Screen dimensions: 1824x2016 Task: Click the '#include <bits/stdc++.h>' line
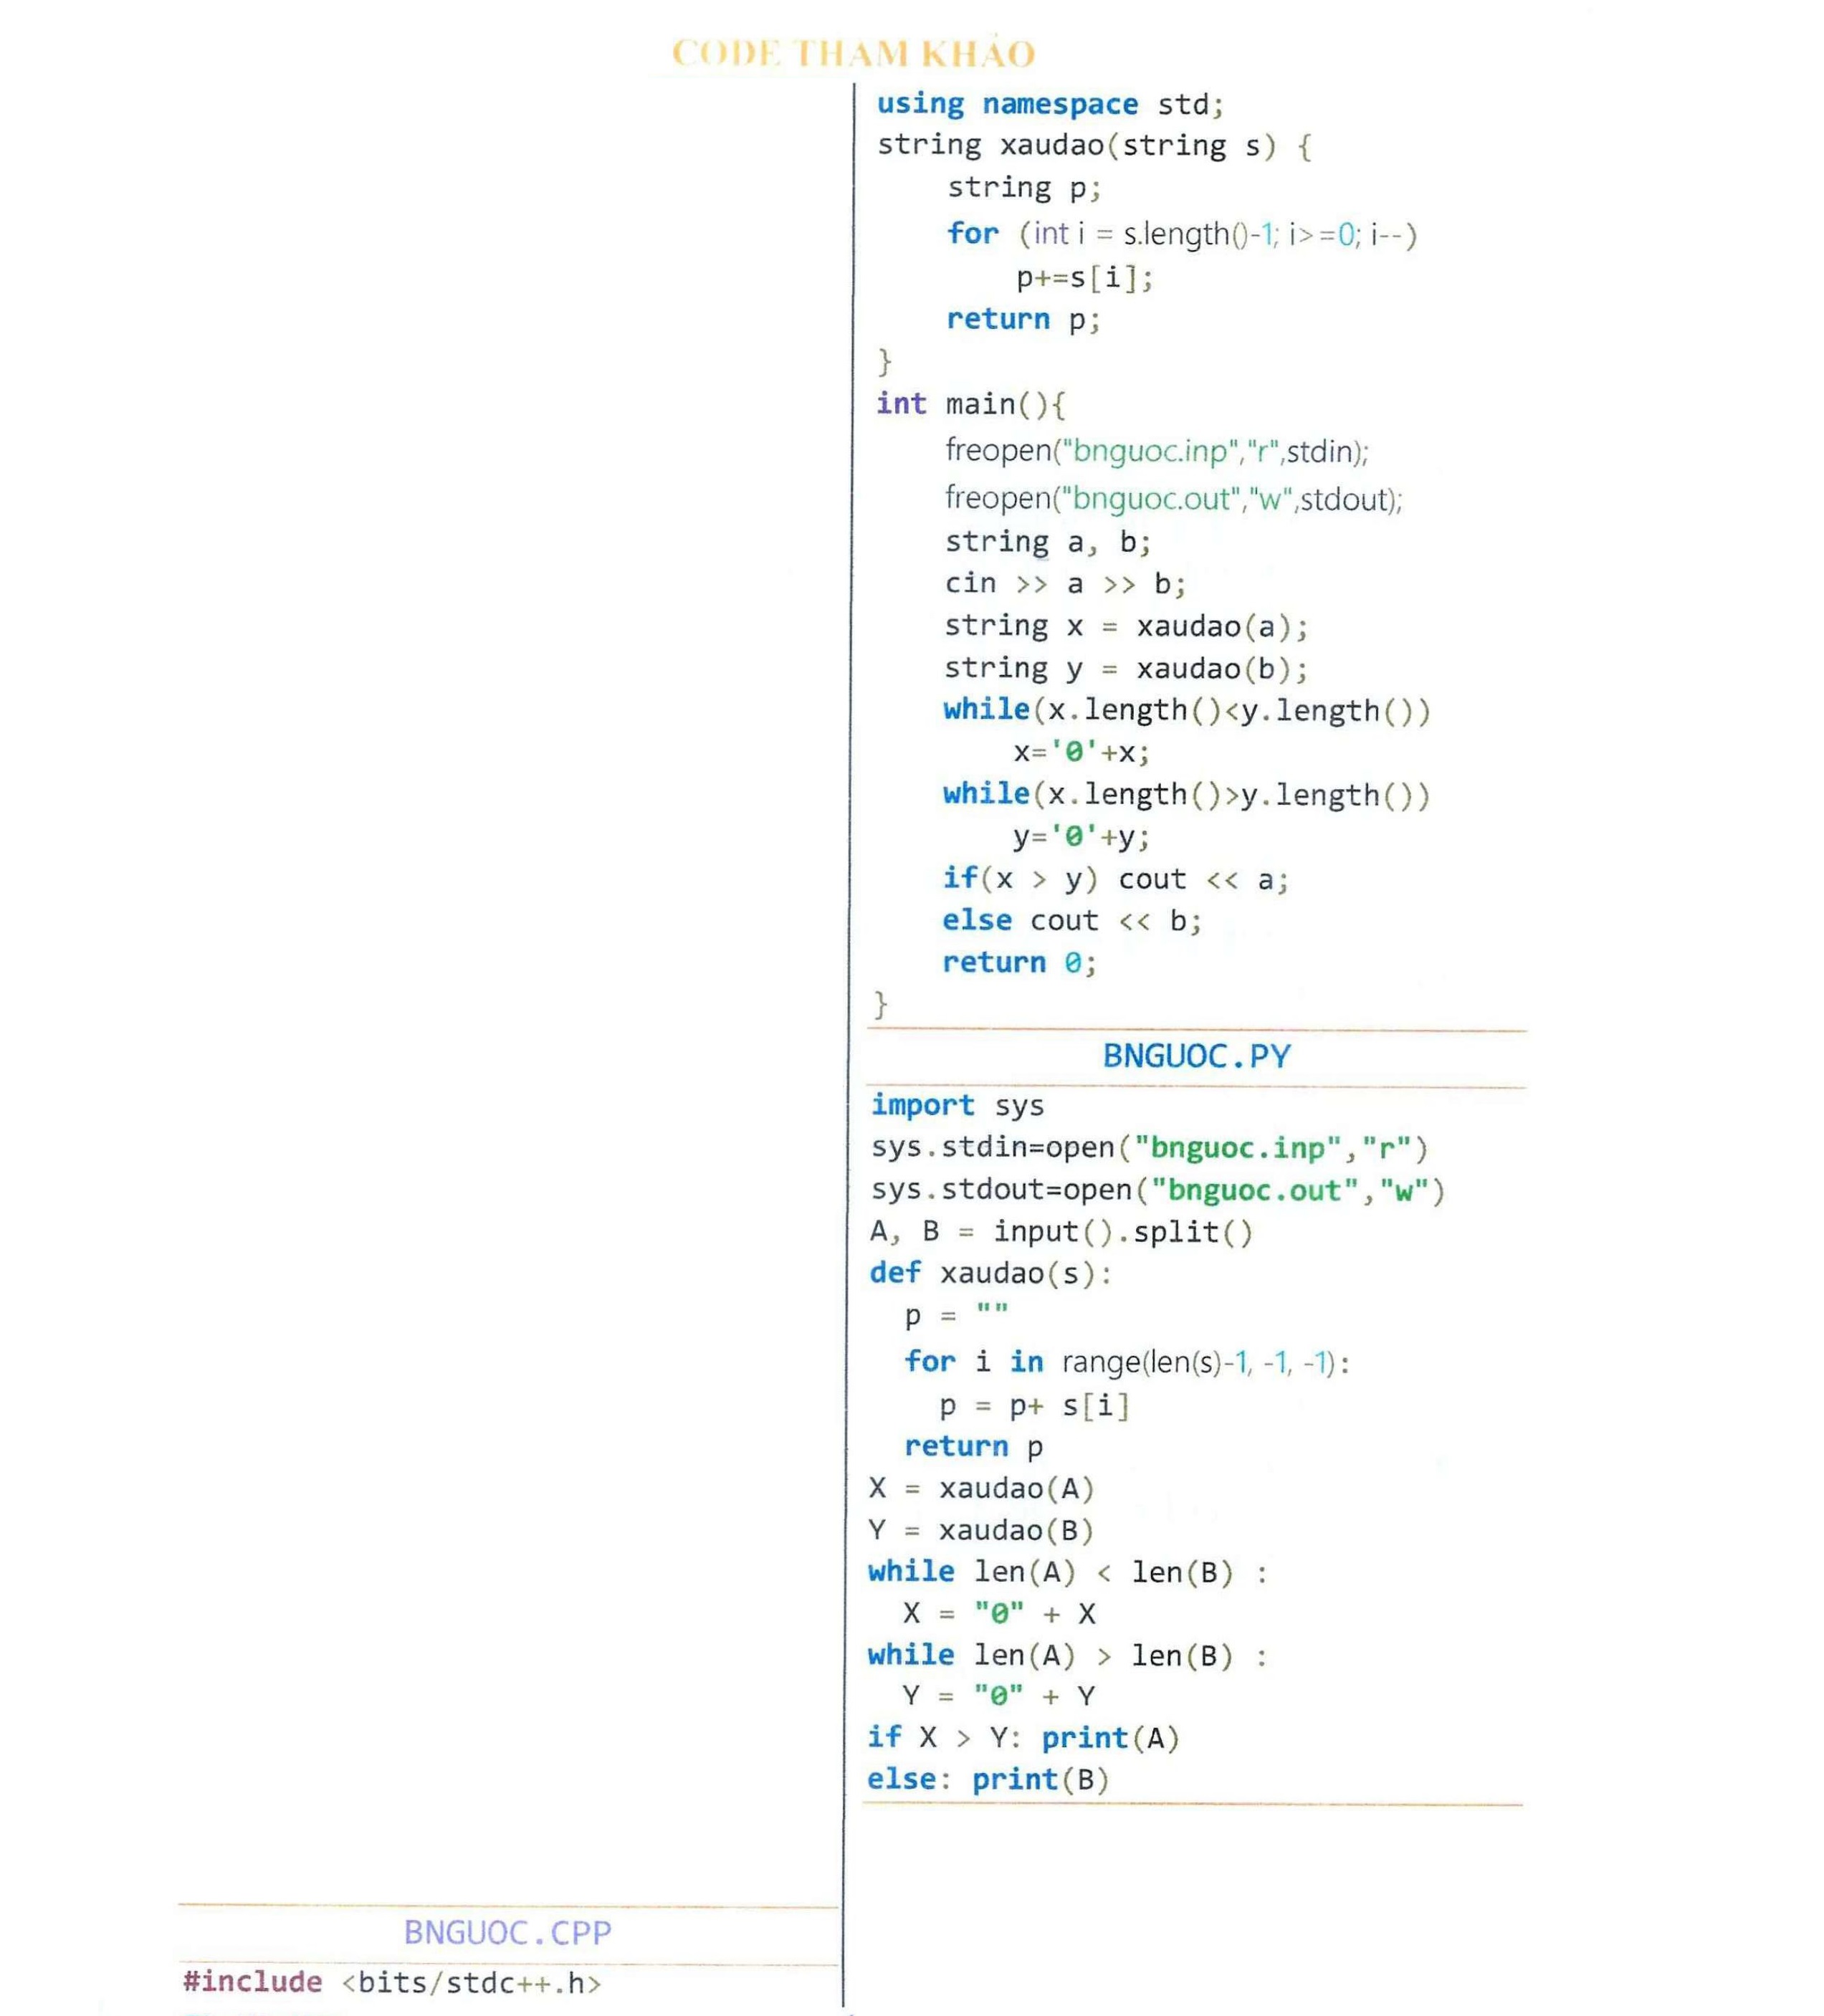[x=392, y=1983]
